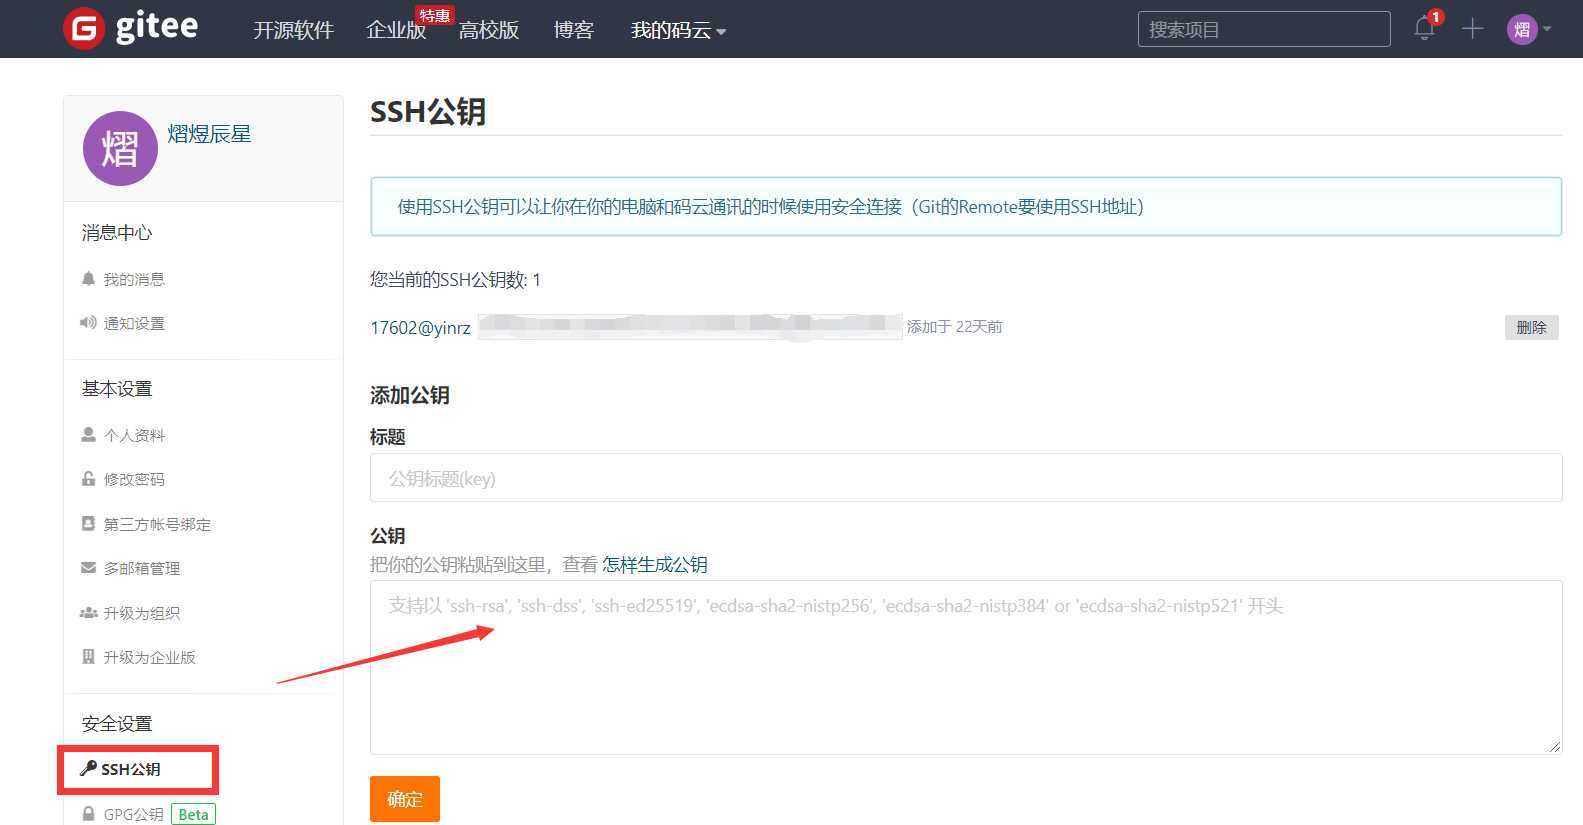Open 升级为企业版 page
The width and height of the screenshot is (1583, 825).
tap(149, 657)
